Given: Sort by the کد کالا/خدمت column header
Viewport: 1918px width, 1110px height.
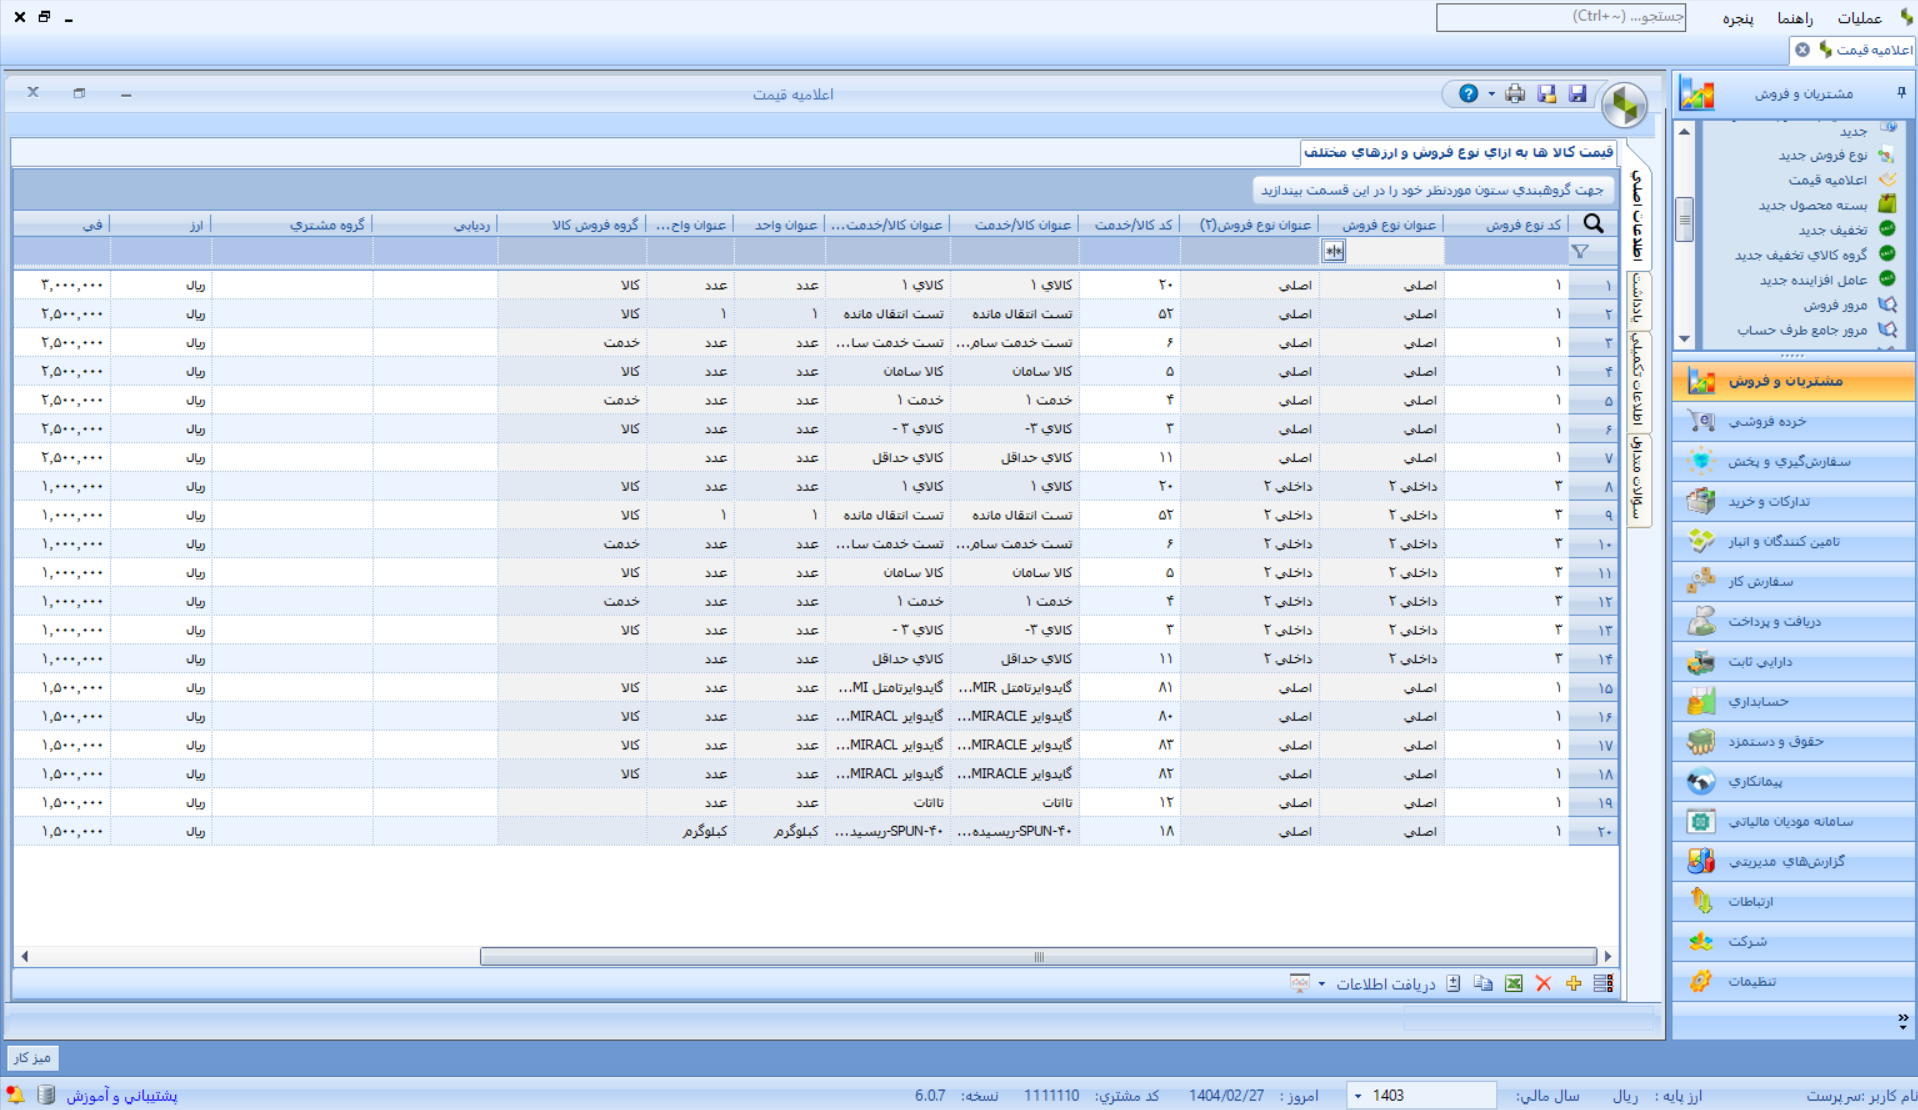Looking at the screenshot, I should point(1130,225).
